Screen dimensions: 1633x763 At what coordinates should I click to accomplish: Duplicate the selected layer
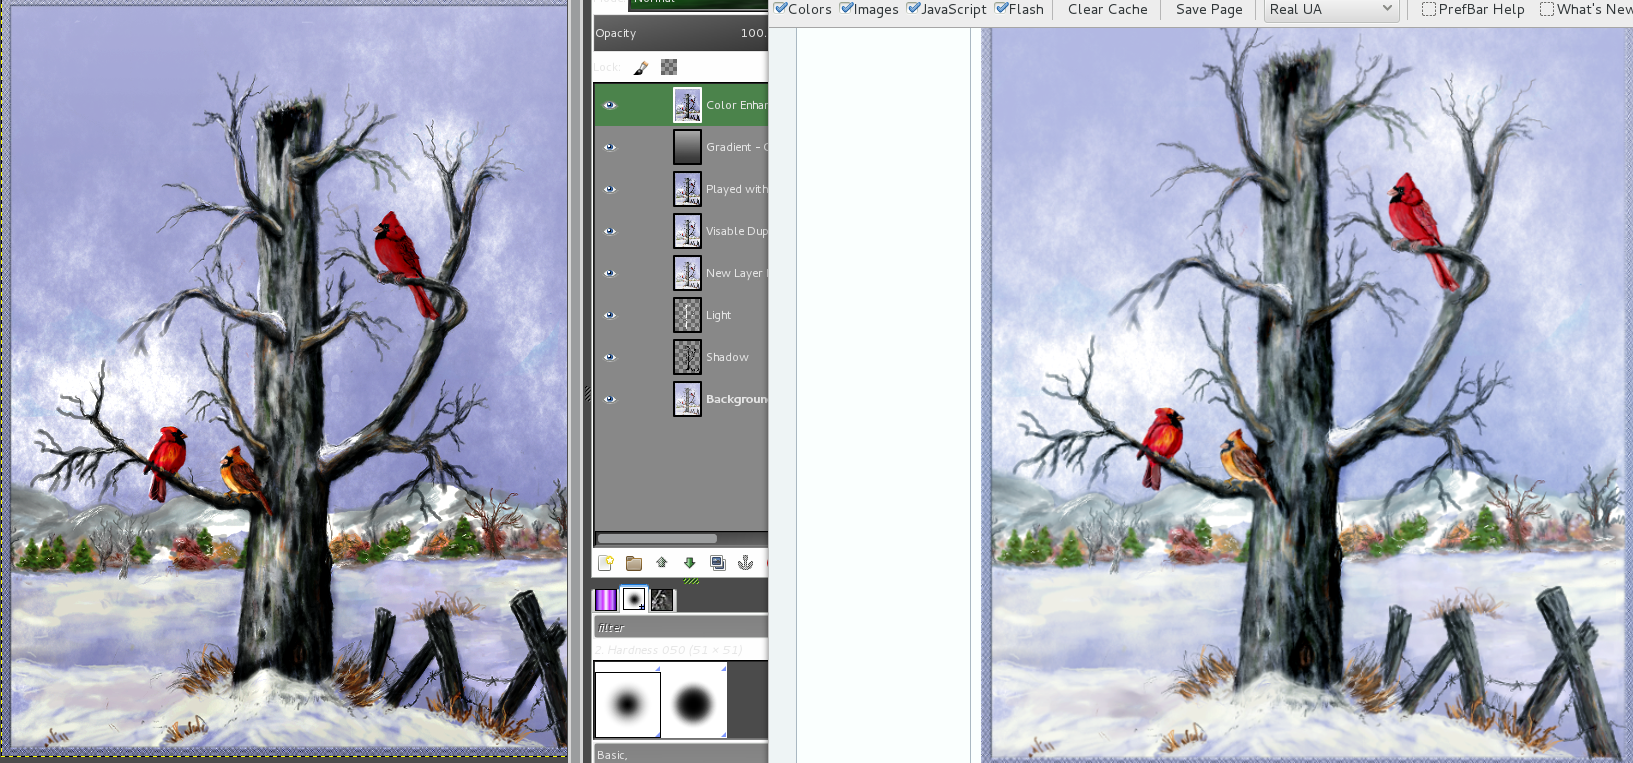tap(717, 563)
